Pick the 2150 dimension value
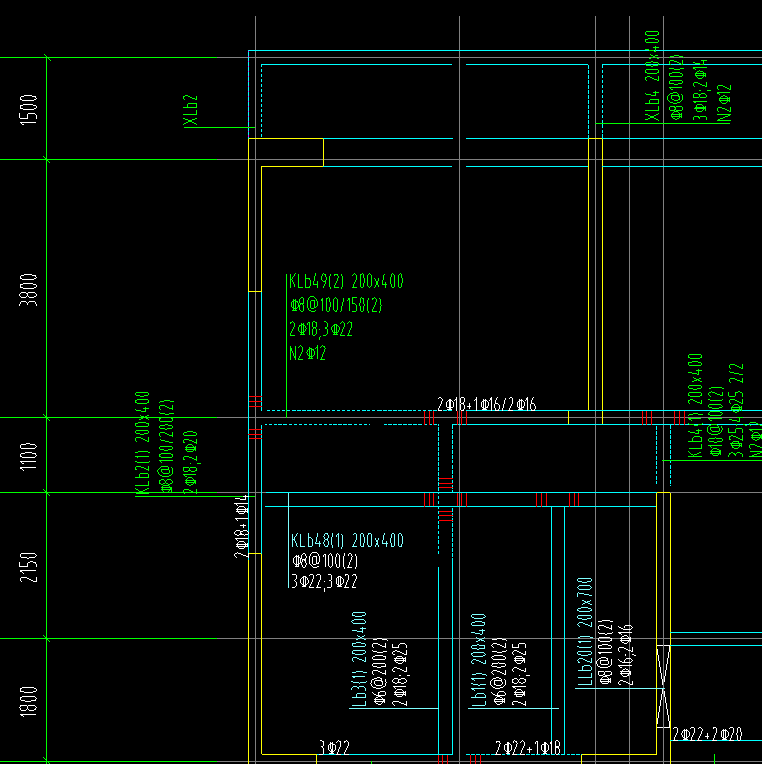The width and height of the screenshot is (762, 764). [x=28, y=567]
